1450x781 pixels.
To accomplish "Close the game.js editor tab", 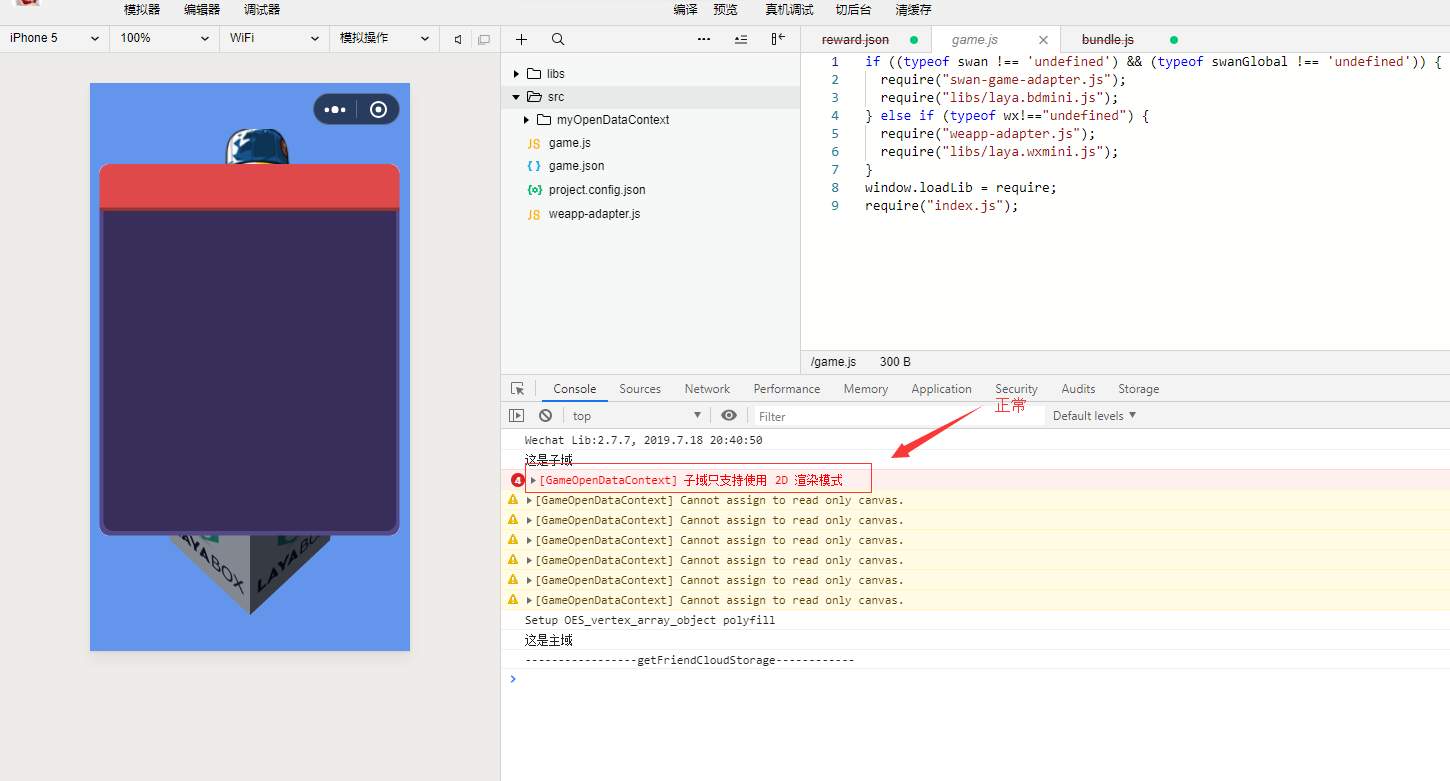I will click(x=1043, y=40).
